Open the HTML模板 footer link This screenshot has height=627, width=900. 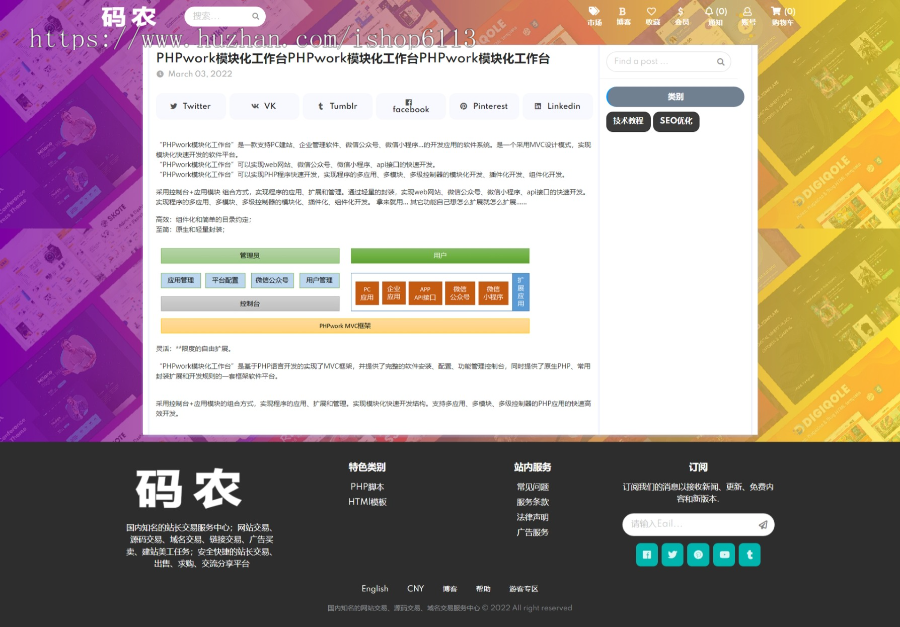[367, 502]
